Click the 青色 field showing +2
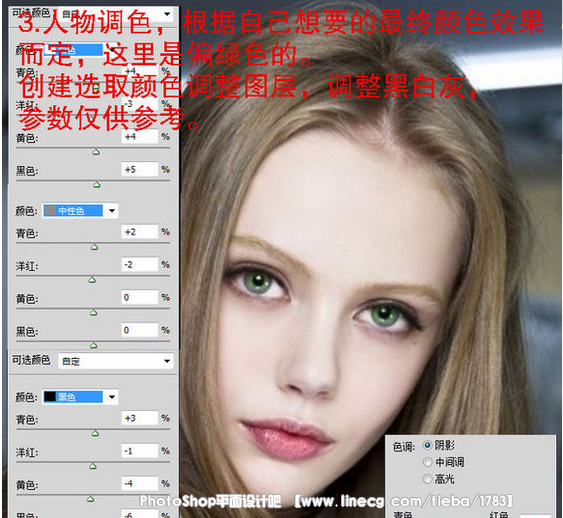563x518 pixels. [x=140, y=232]
